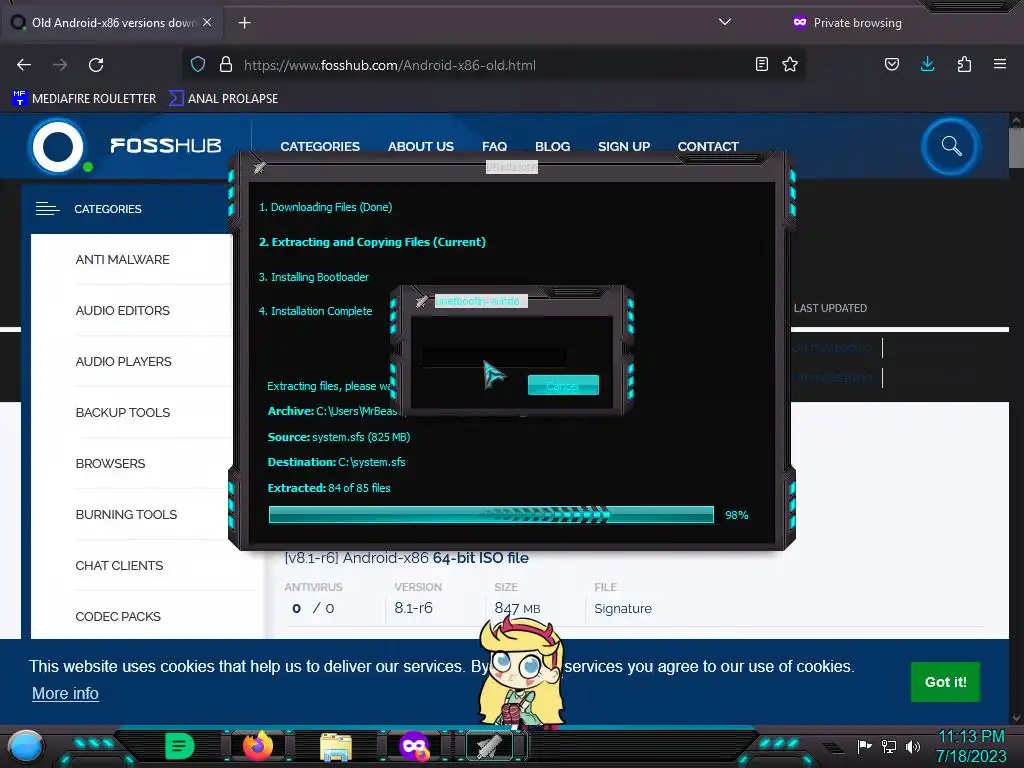Click '3. Installing Bootloader' step text
This screenshot has height=768, width=1024.
click(x=314, y=277)
